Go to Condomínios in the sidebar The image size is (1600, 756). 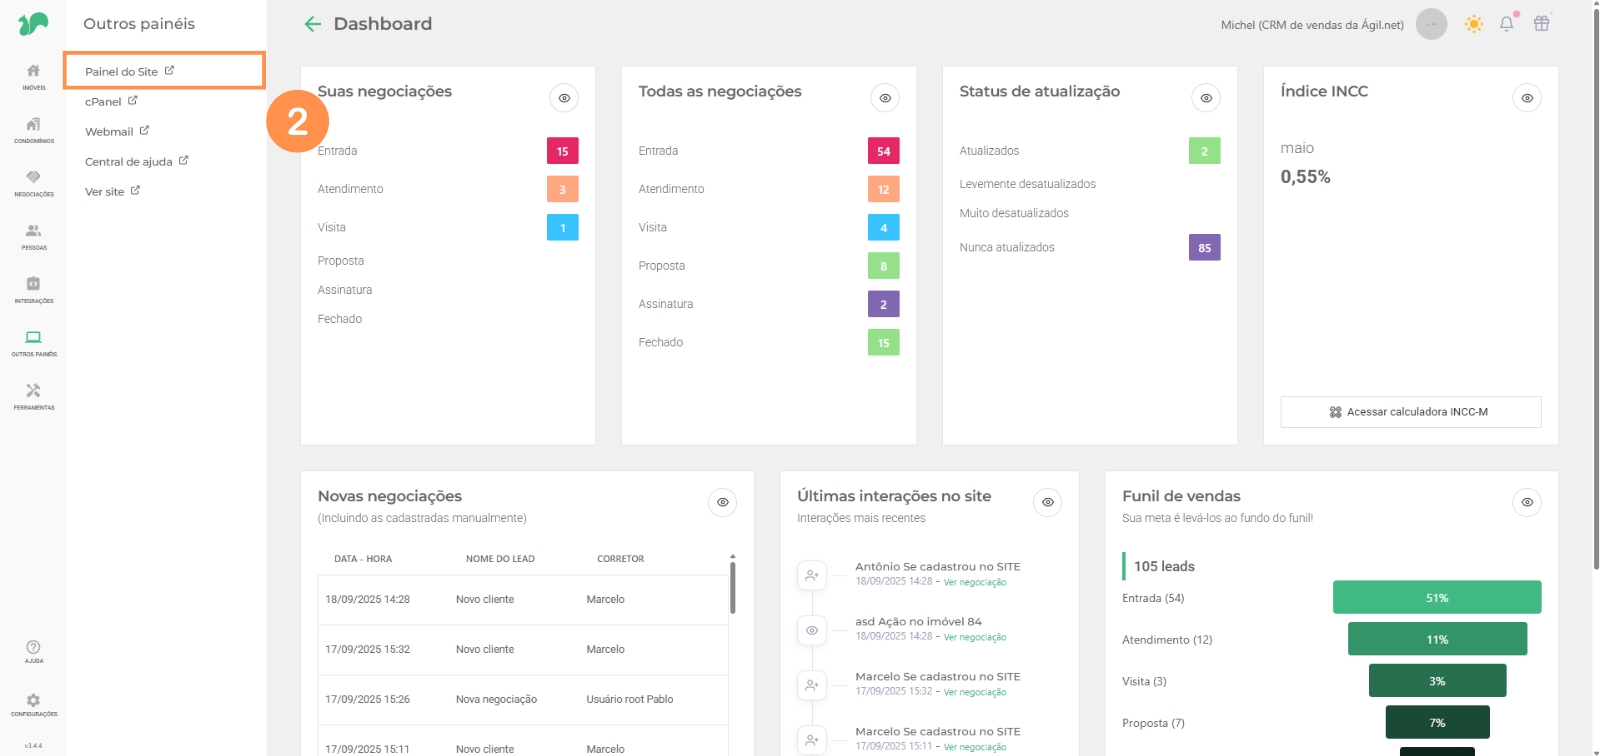click(33, 129)
